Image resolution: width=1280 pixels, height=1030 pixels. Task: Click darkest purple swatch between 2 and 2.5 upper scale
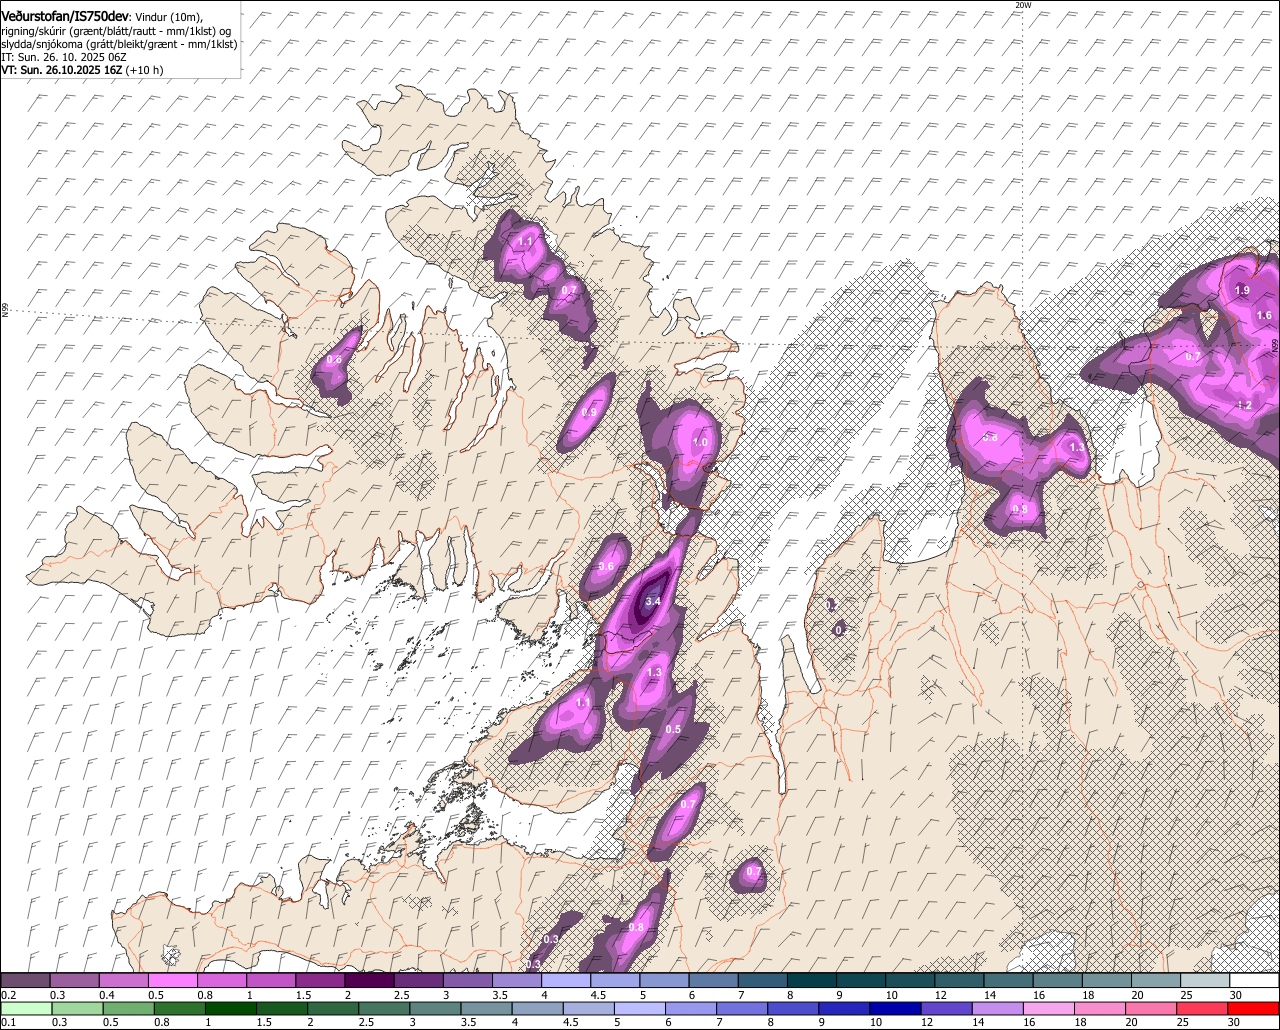(x=369, y=980)
